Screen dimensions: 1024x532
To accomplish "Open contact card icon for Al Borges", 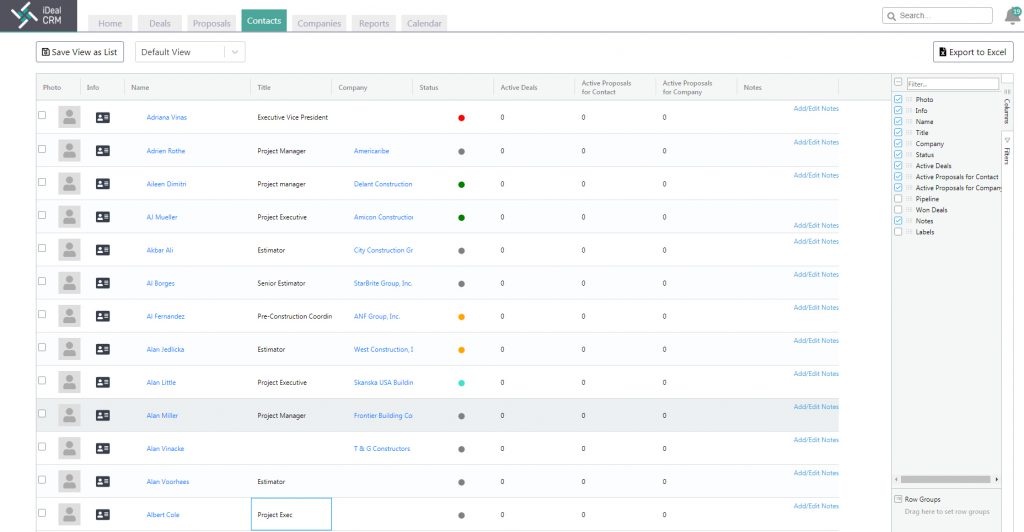I will point(103,283).
